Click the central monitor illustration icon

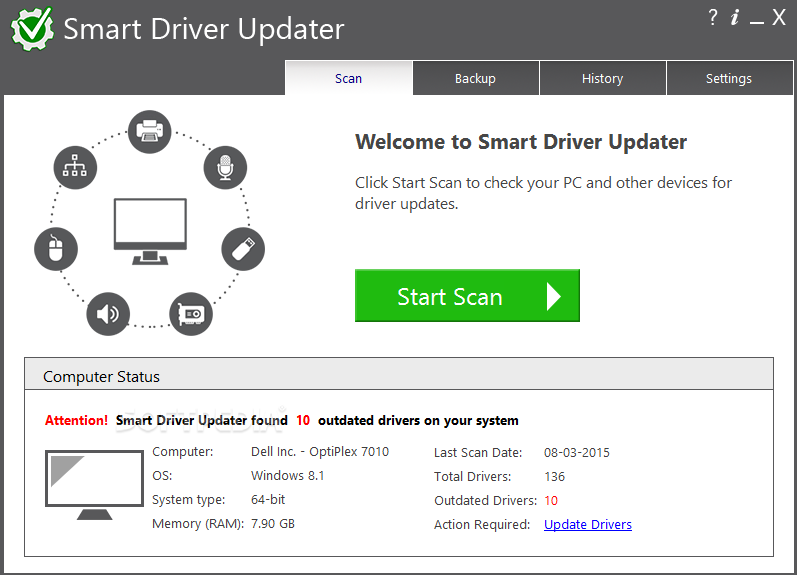click(x=150, y=231)
